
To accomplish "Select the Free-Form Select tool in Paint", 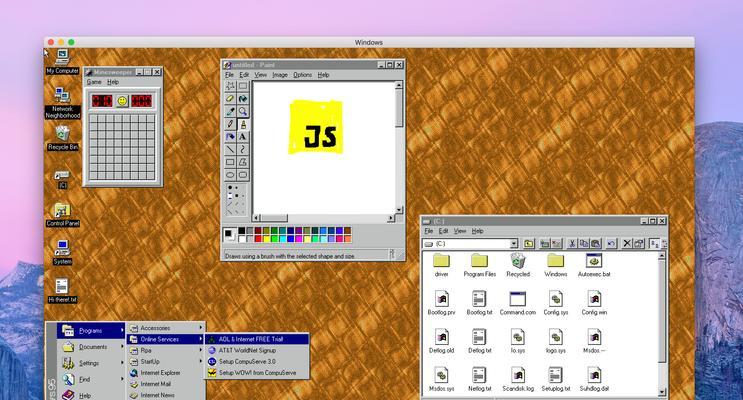I will click(230, 86).
